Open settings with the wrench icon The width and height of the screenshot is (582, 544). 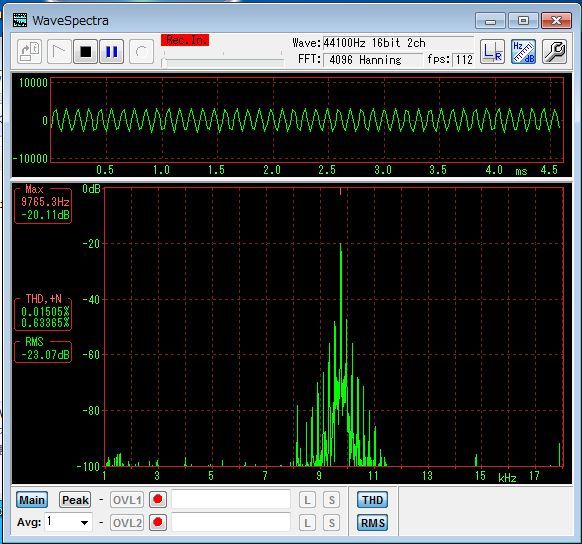click(554, 52)
